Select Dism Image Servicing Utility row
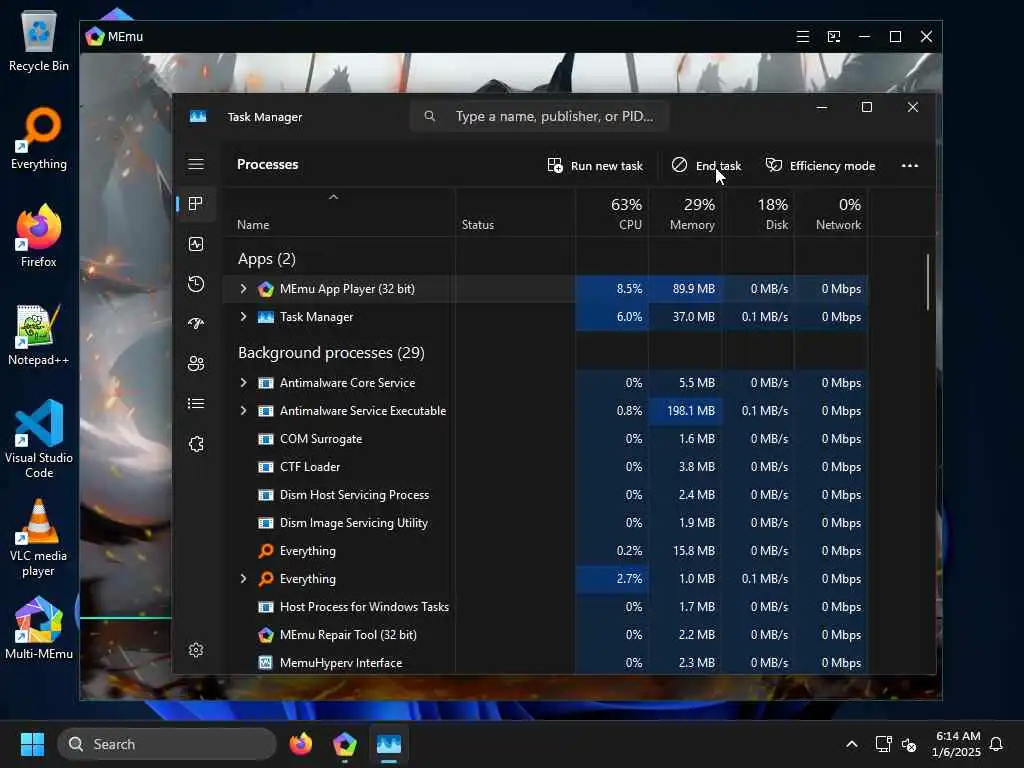Image resolution: width=1024 pixels, height=768 pixels. [545, 523]
